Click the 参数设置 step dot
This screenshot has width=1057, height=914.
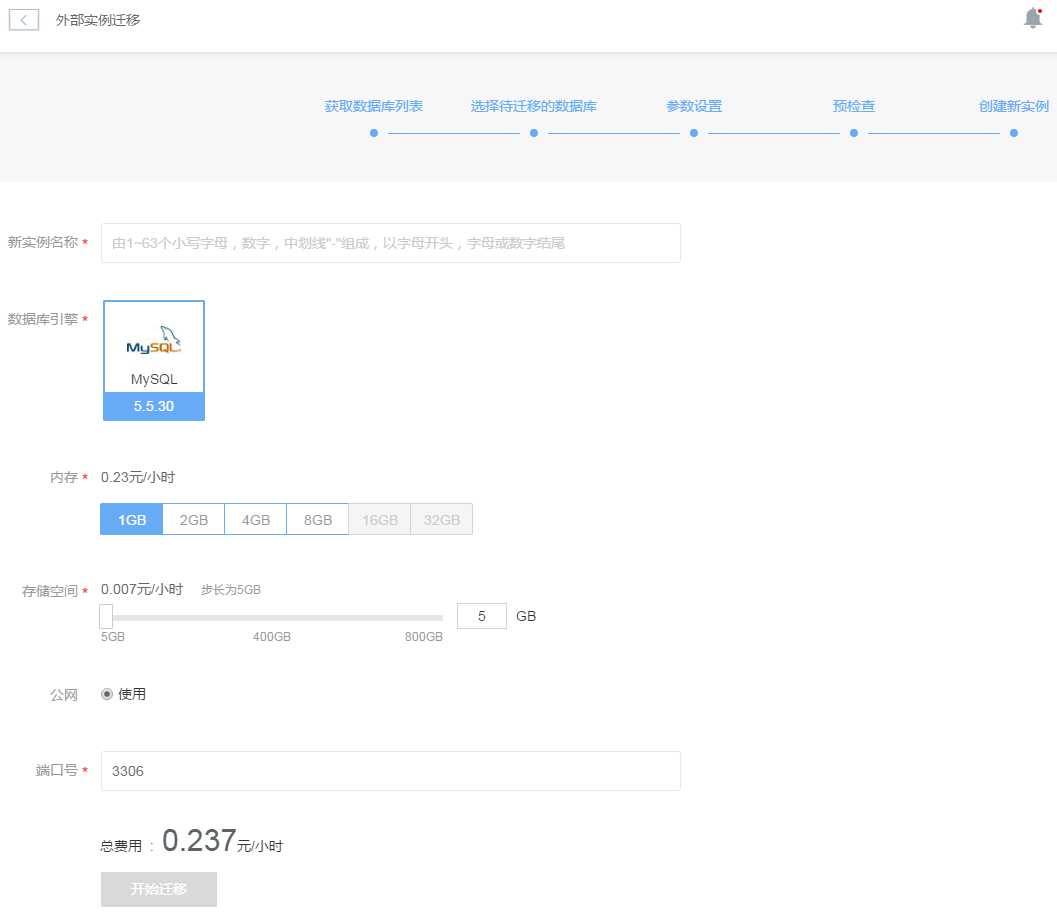tap(693, 132)
